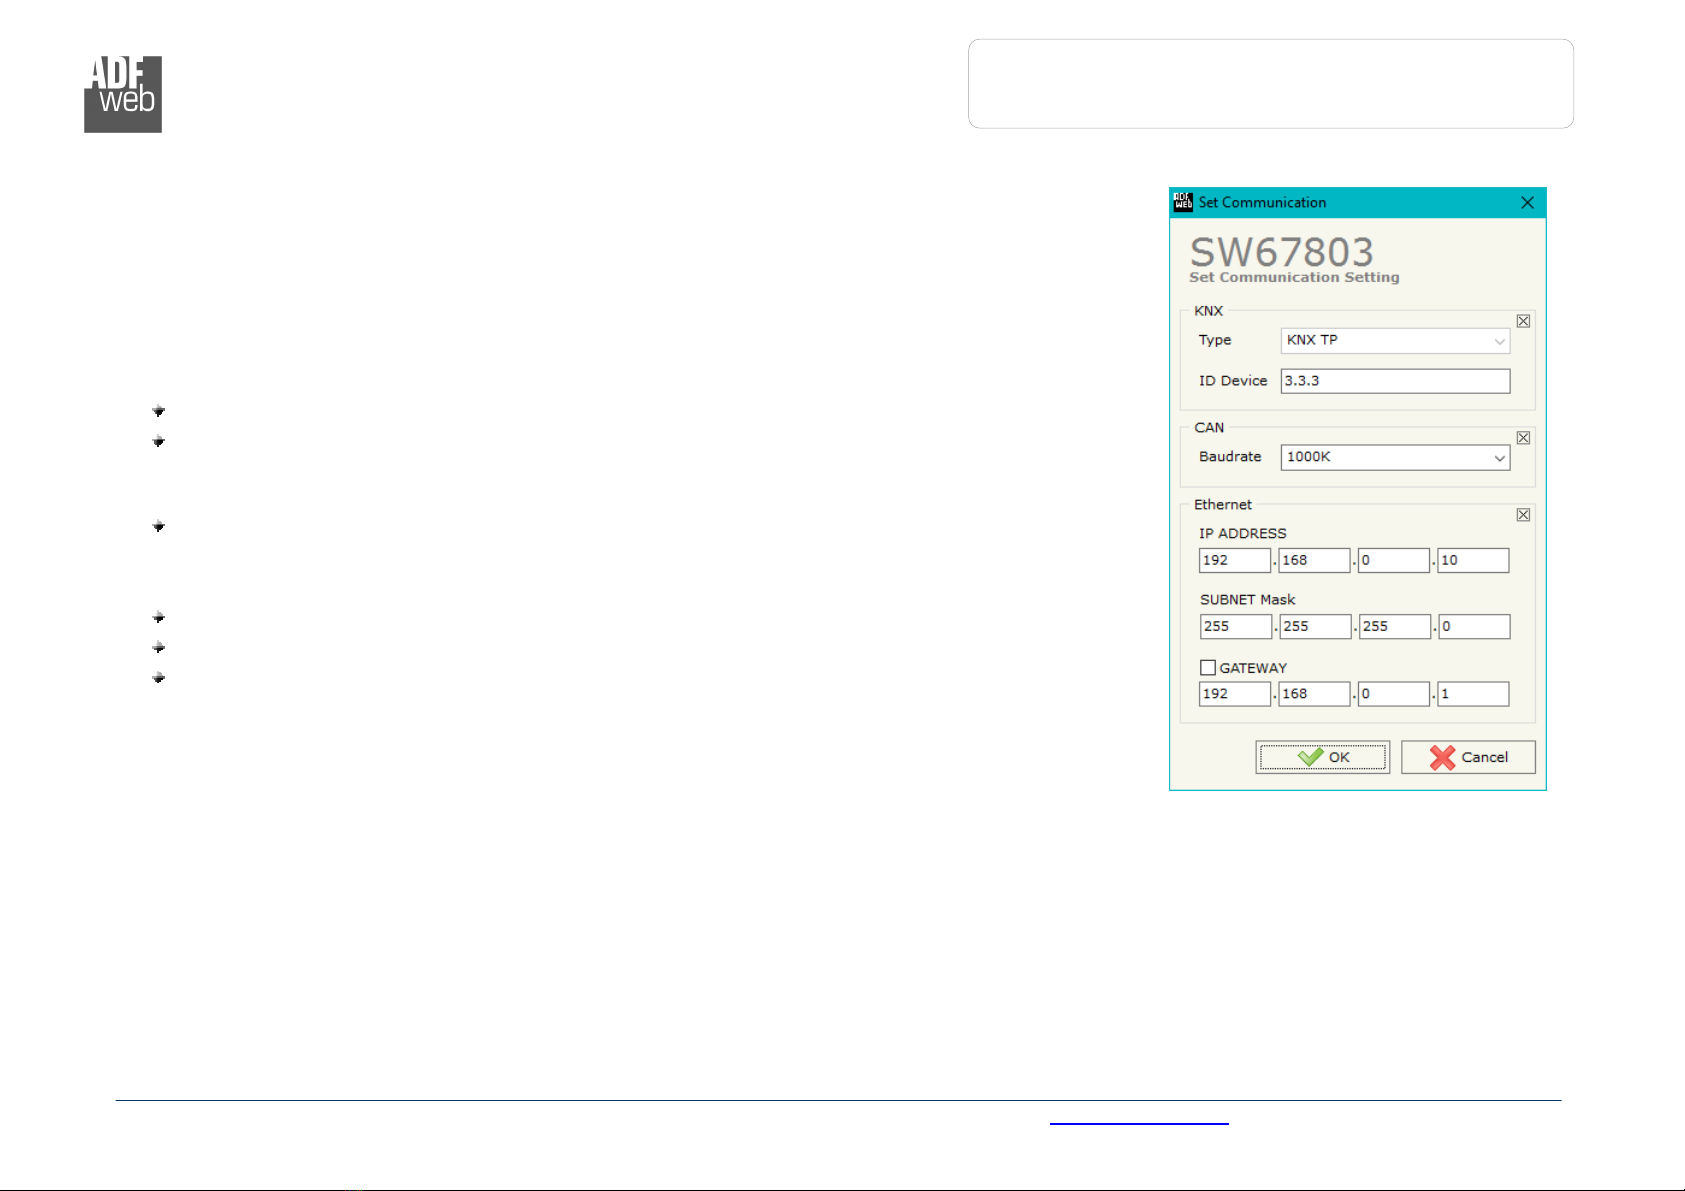Click the first GATEWAY field 192
The image size is (1685, 1191).
pos(1235,694)
